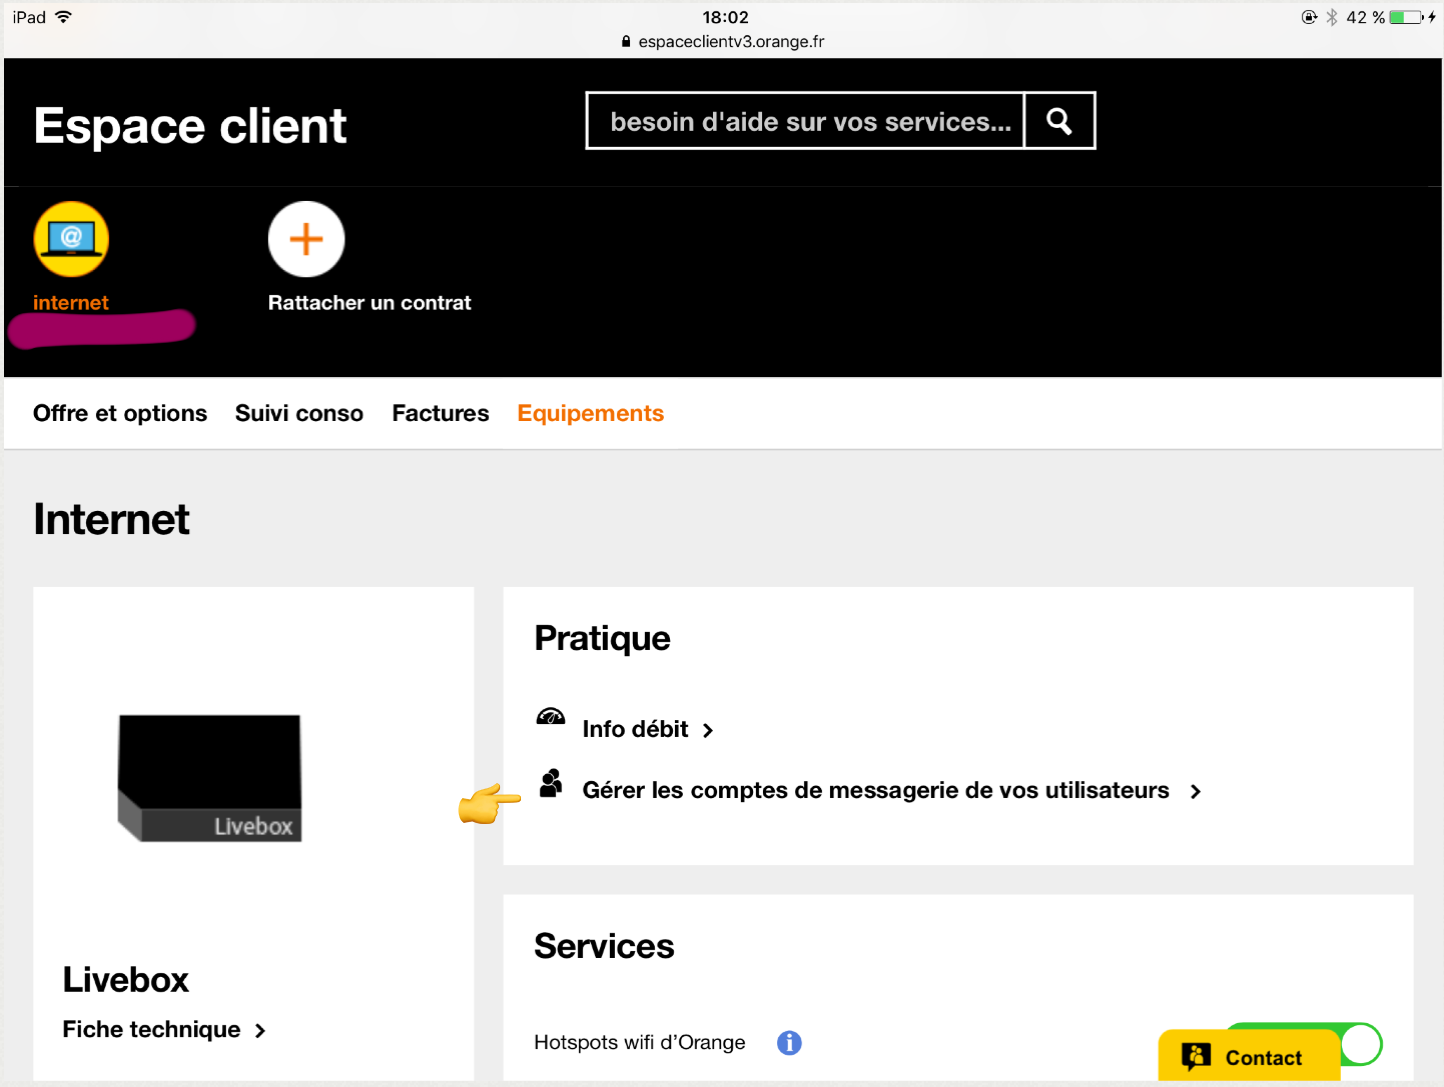Image resolution: width=1444 pixels, height=1087 pixels.
Task: Click the Contact button
Action: pos(1249,1056)
